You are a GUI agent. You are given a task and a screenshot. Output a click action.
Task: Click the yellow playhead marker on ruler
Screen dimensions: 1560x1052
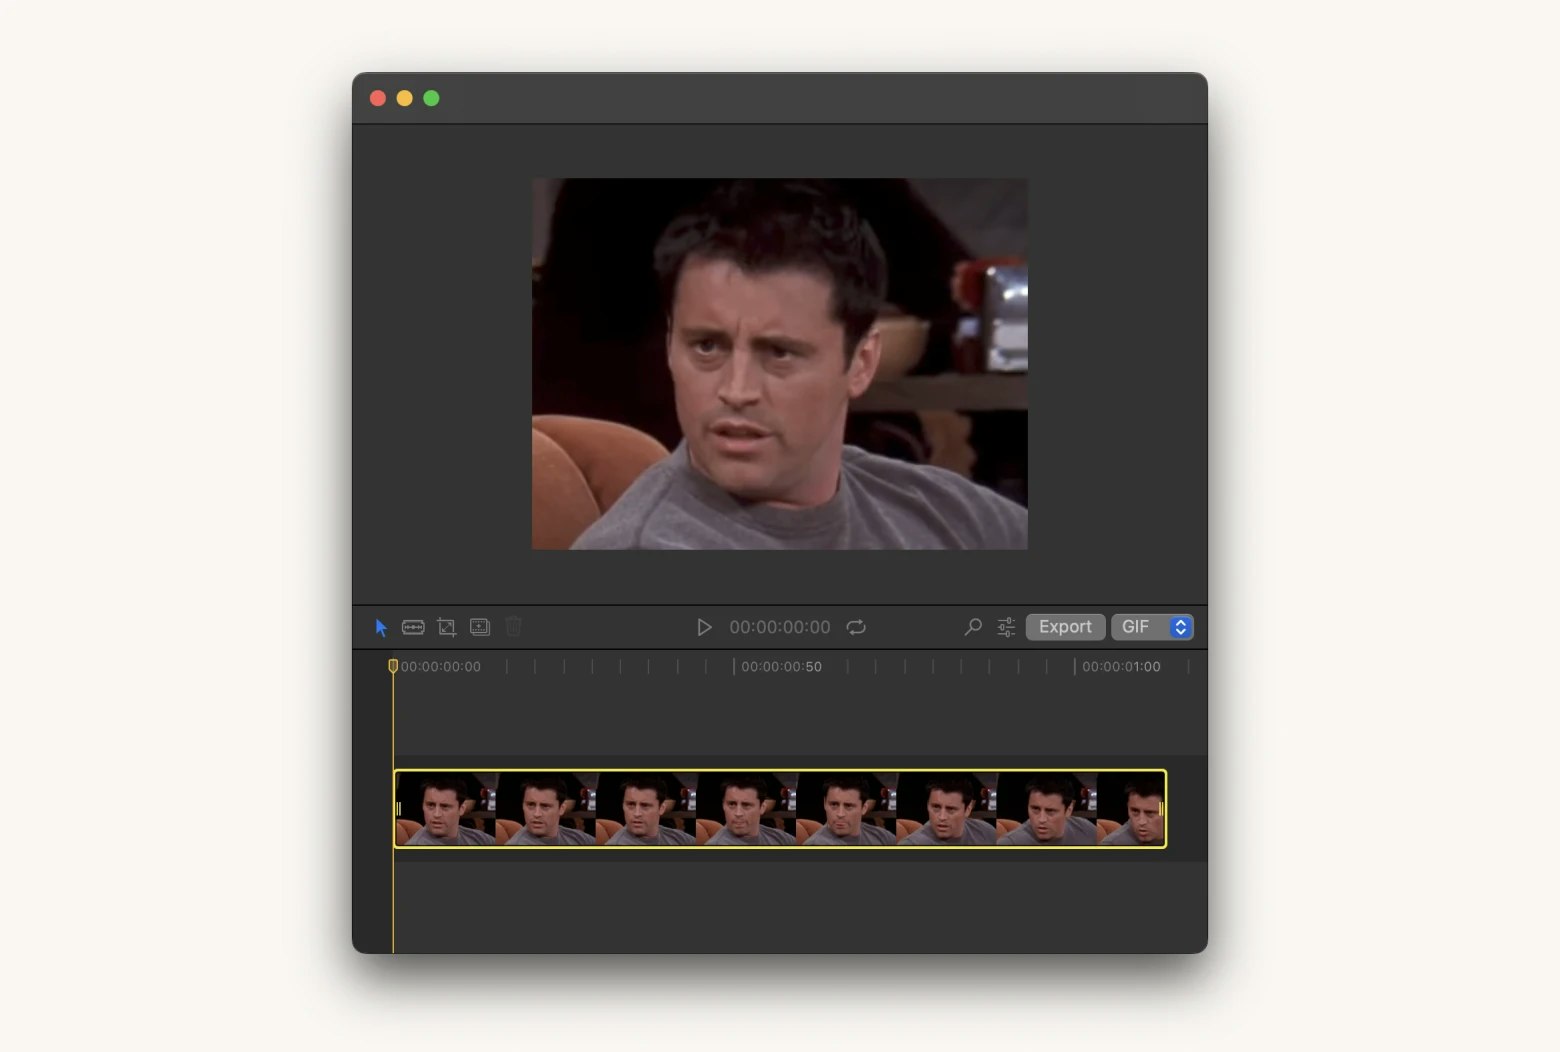[393, 666]
